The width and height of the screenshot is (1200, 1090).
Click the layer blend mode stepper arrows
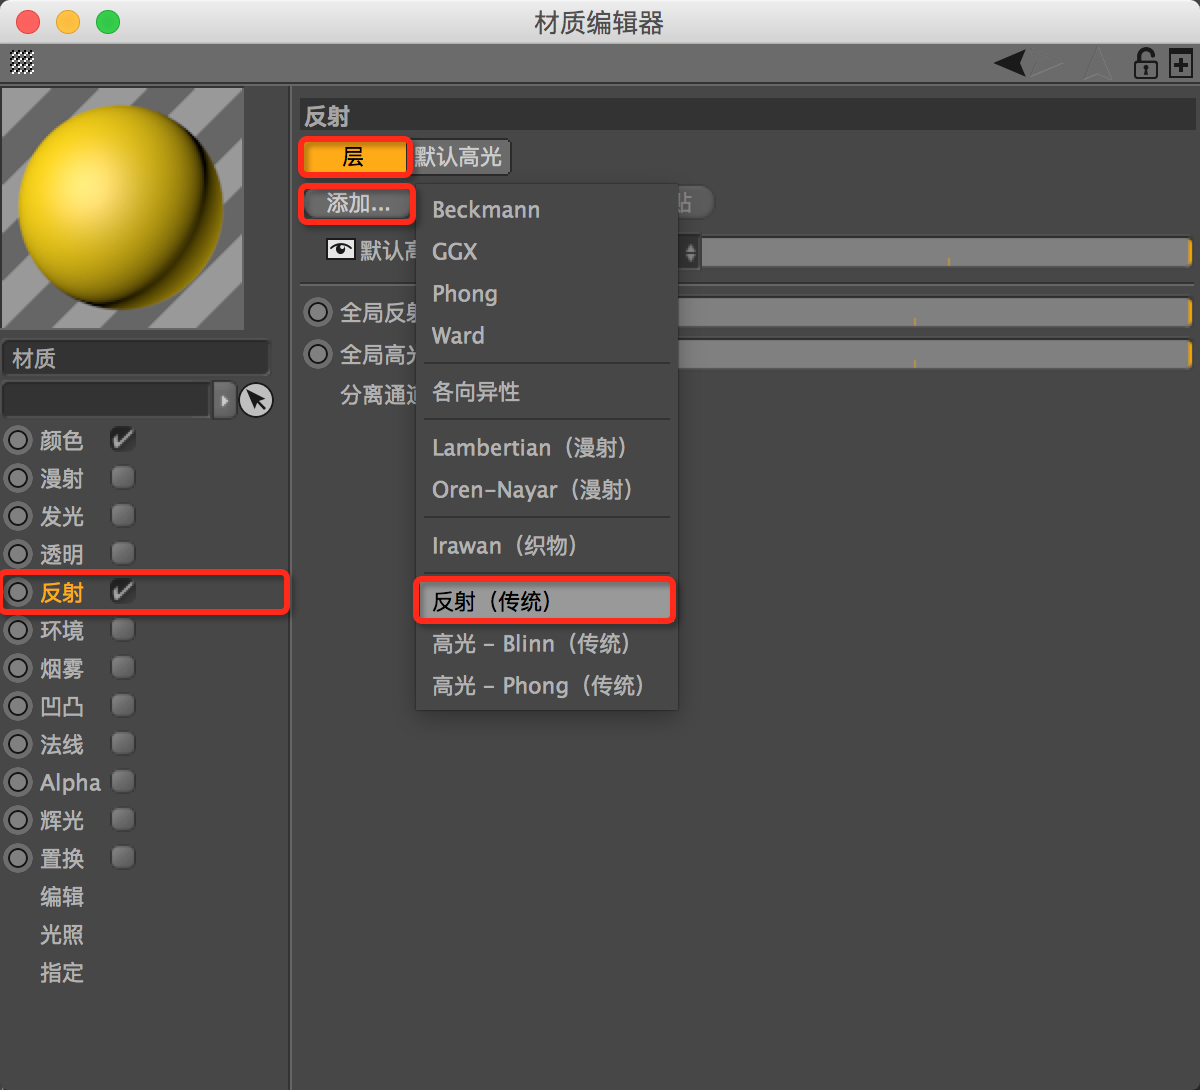(x=690, y=252)
